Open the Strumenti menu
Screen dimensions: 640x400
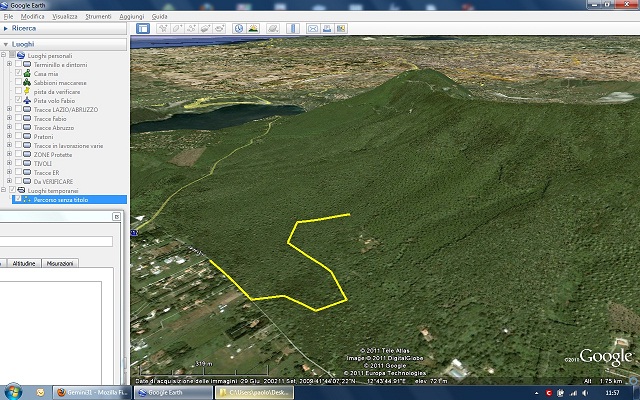[x=98, y=16]
